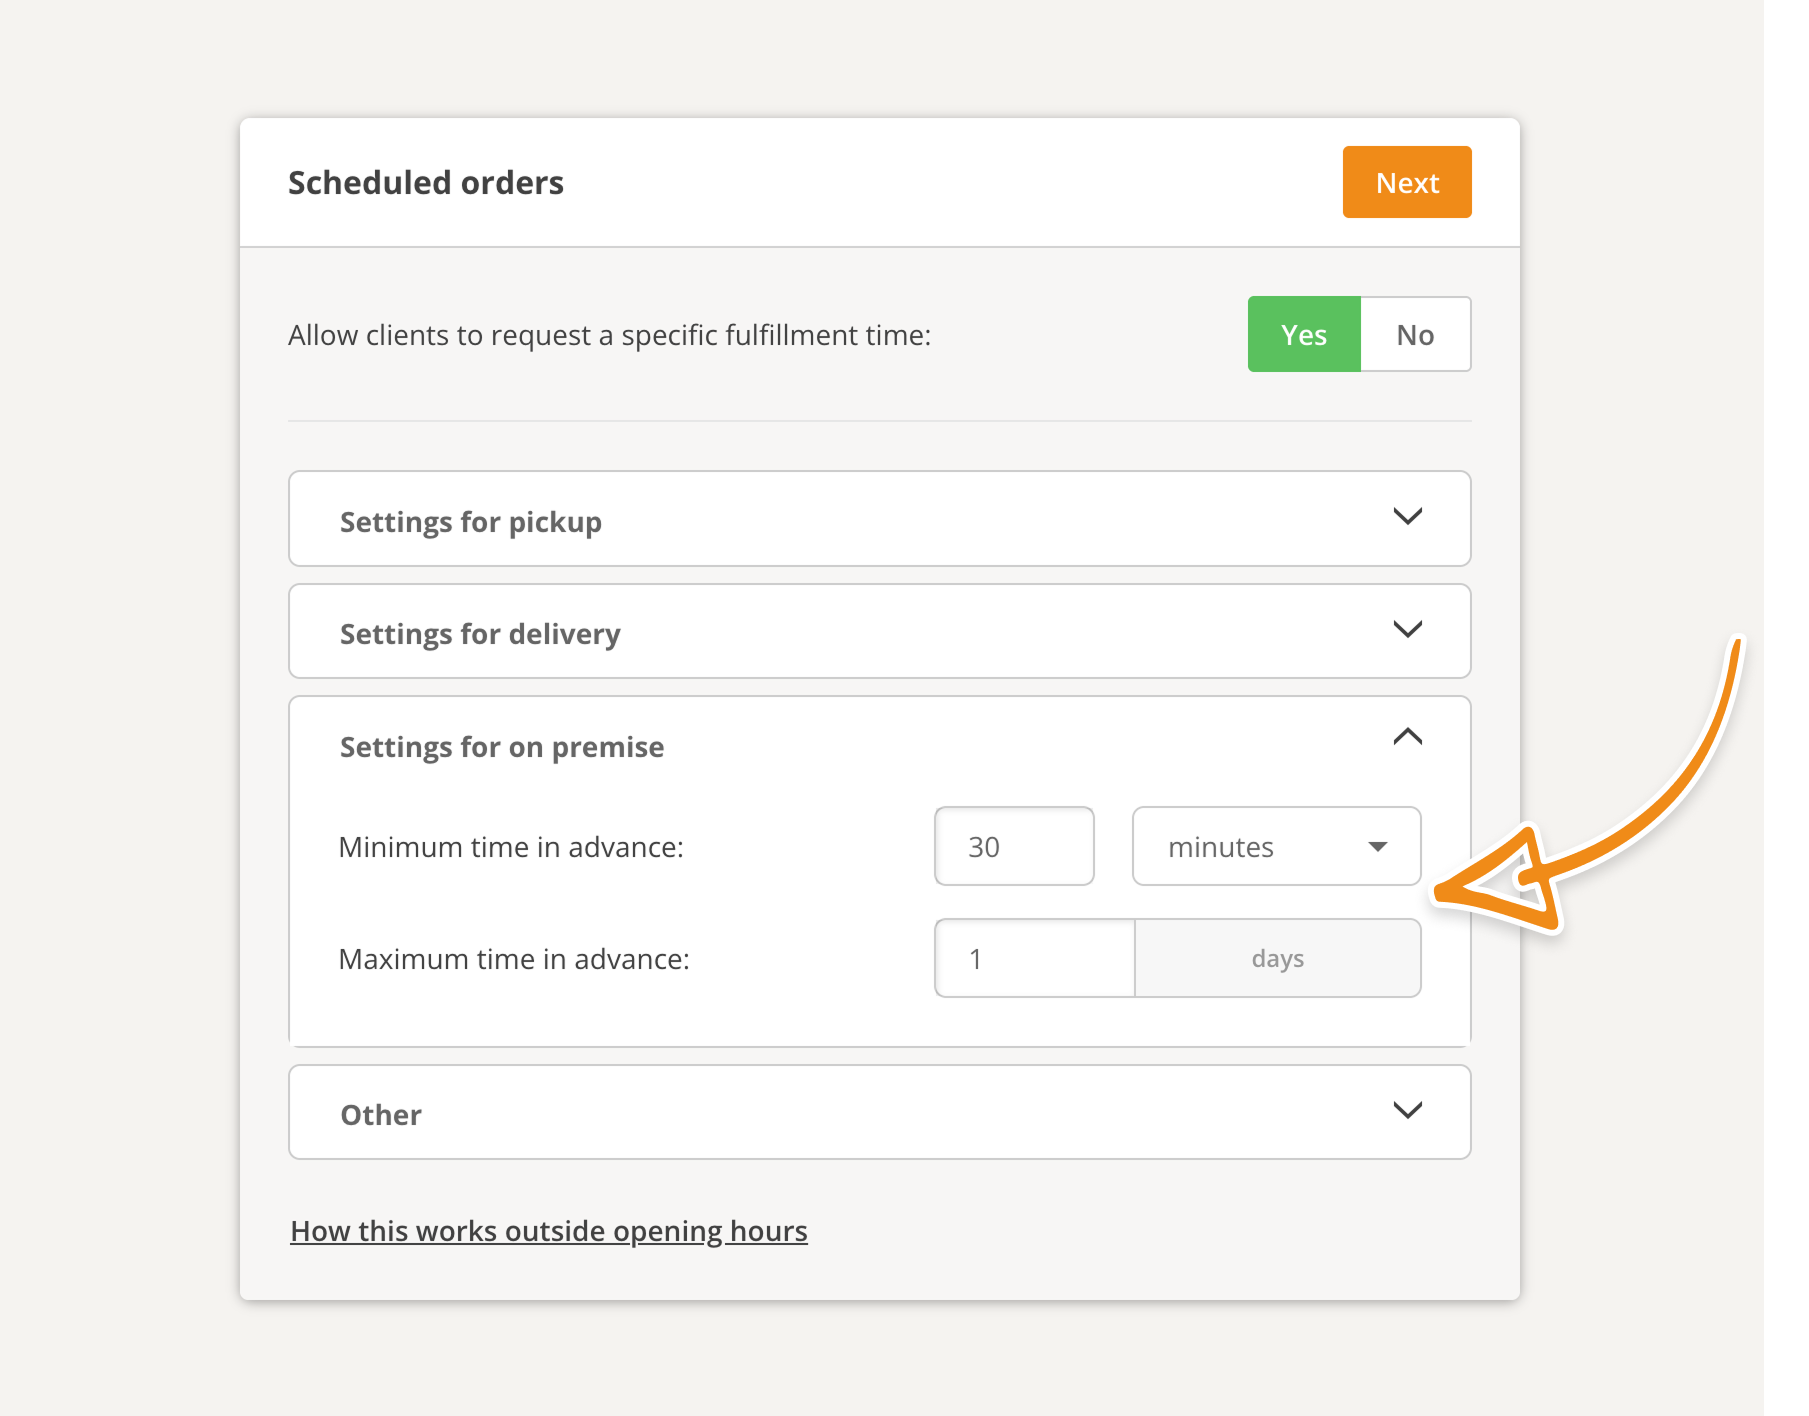The width and height of the screenshot is (1809, 1416).
Task: Click the Maximum time input showing 1
Action: pyautogui.click(x=1033, y=959)
